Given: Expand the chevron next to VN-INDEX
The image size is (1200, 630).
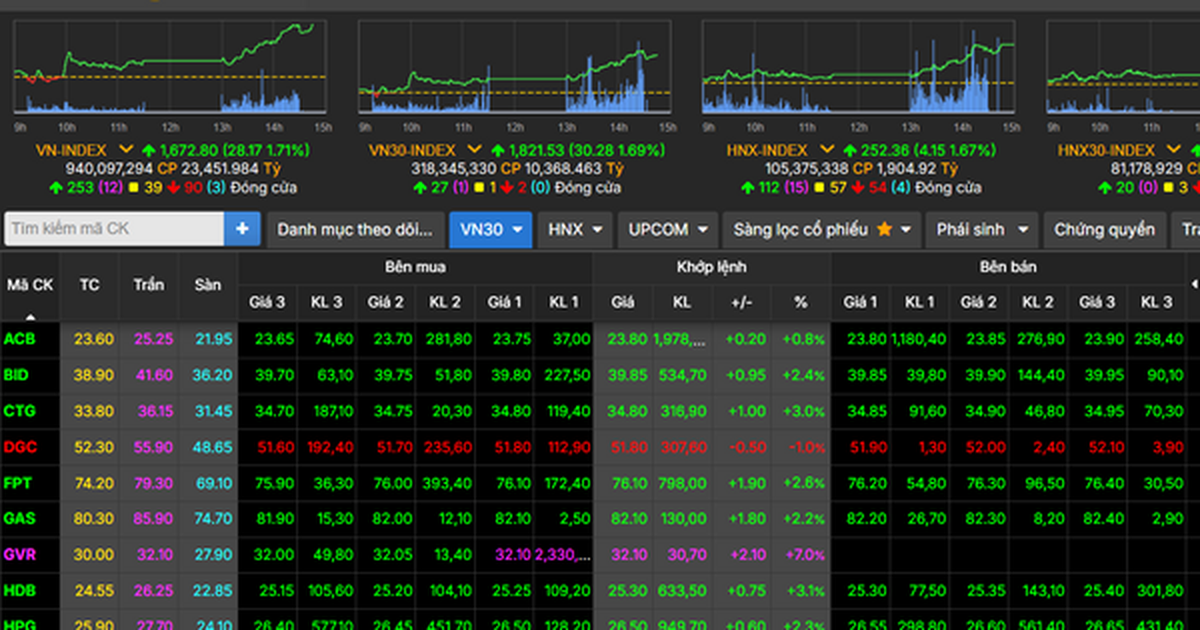Looking at the screenshot, I should 126,150.
